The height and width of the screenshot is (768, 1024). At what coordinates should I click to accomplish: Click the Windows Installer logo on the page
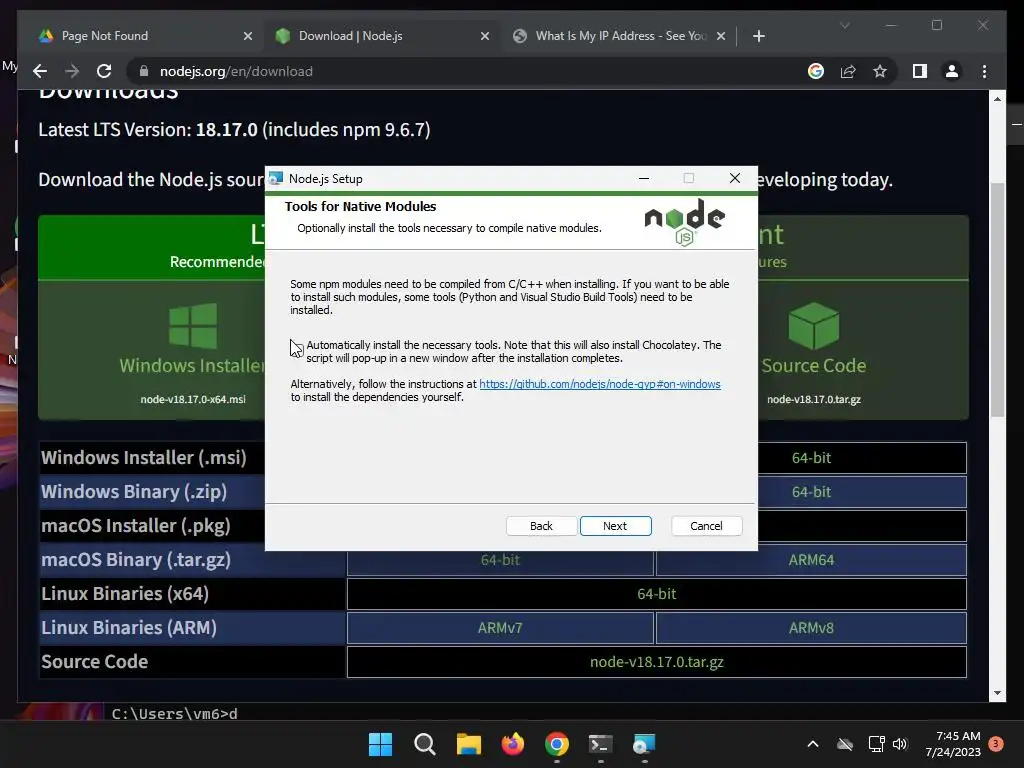[x=193, y=325]
